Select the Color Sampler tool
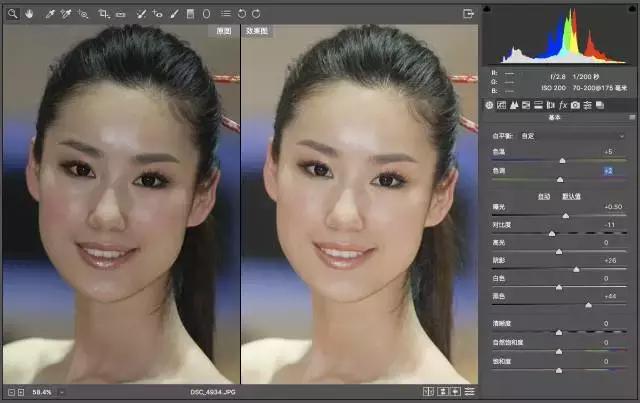Screen dimensions: 640x403 pyautogui.click(x=66, y=14)
